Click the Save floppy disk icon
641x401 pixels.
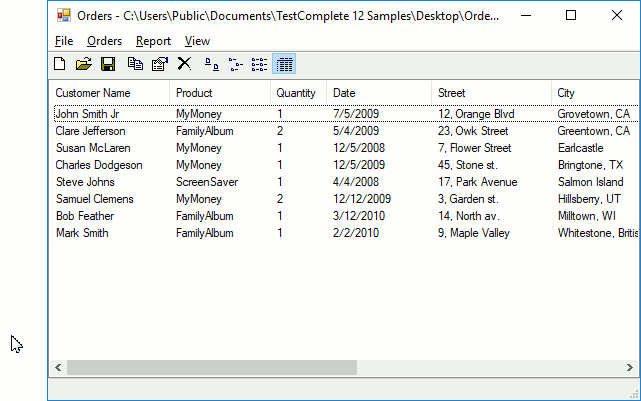(108, 64)
